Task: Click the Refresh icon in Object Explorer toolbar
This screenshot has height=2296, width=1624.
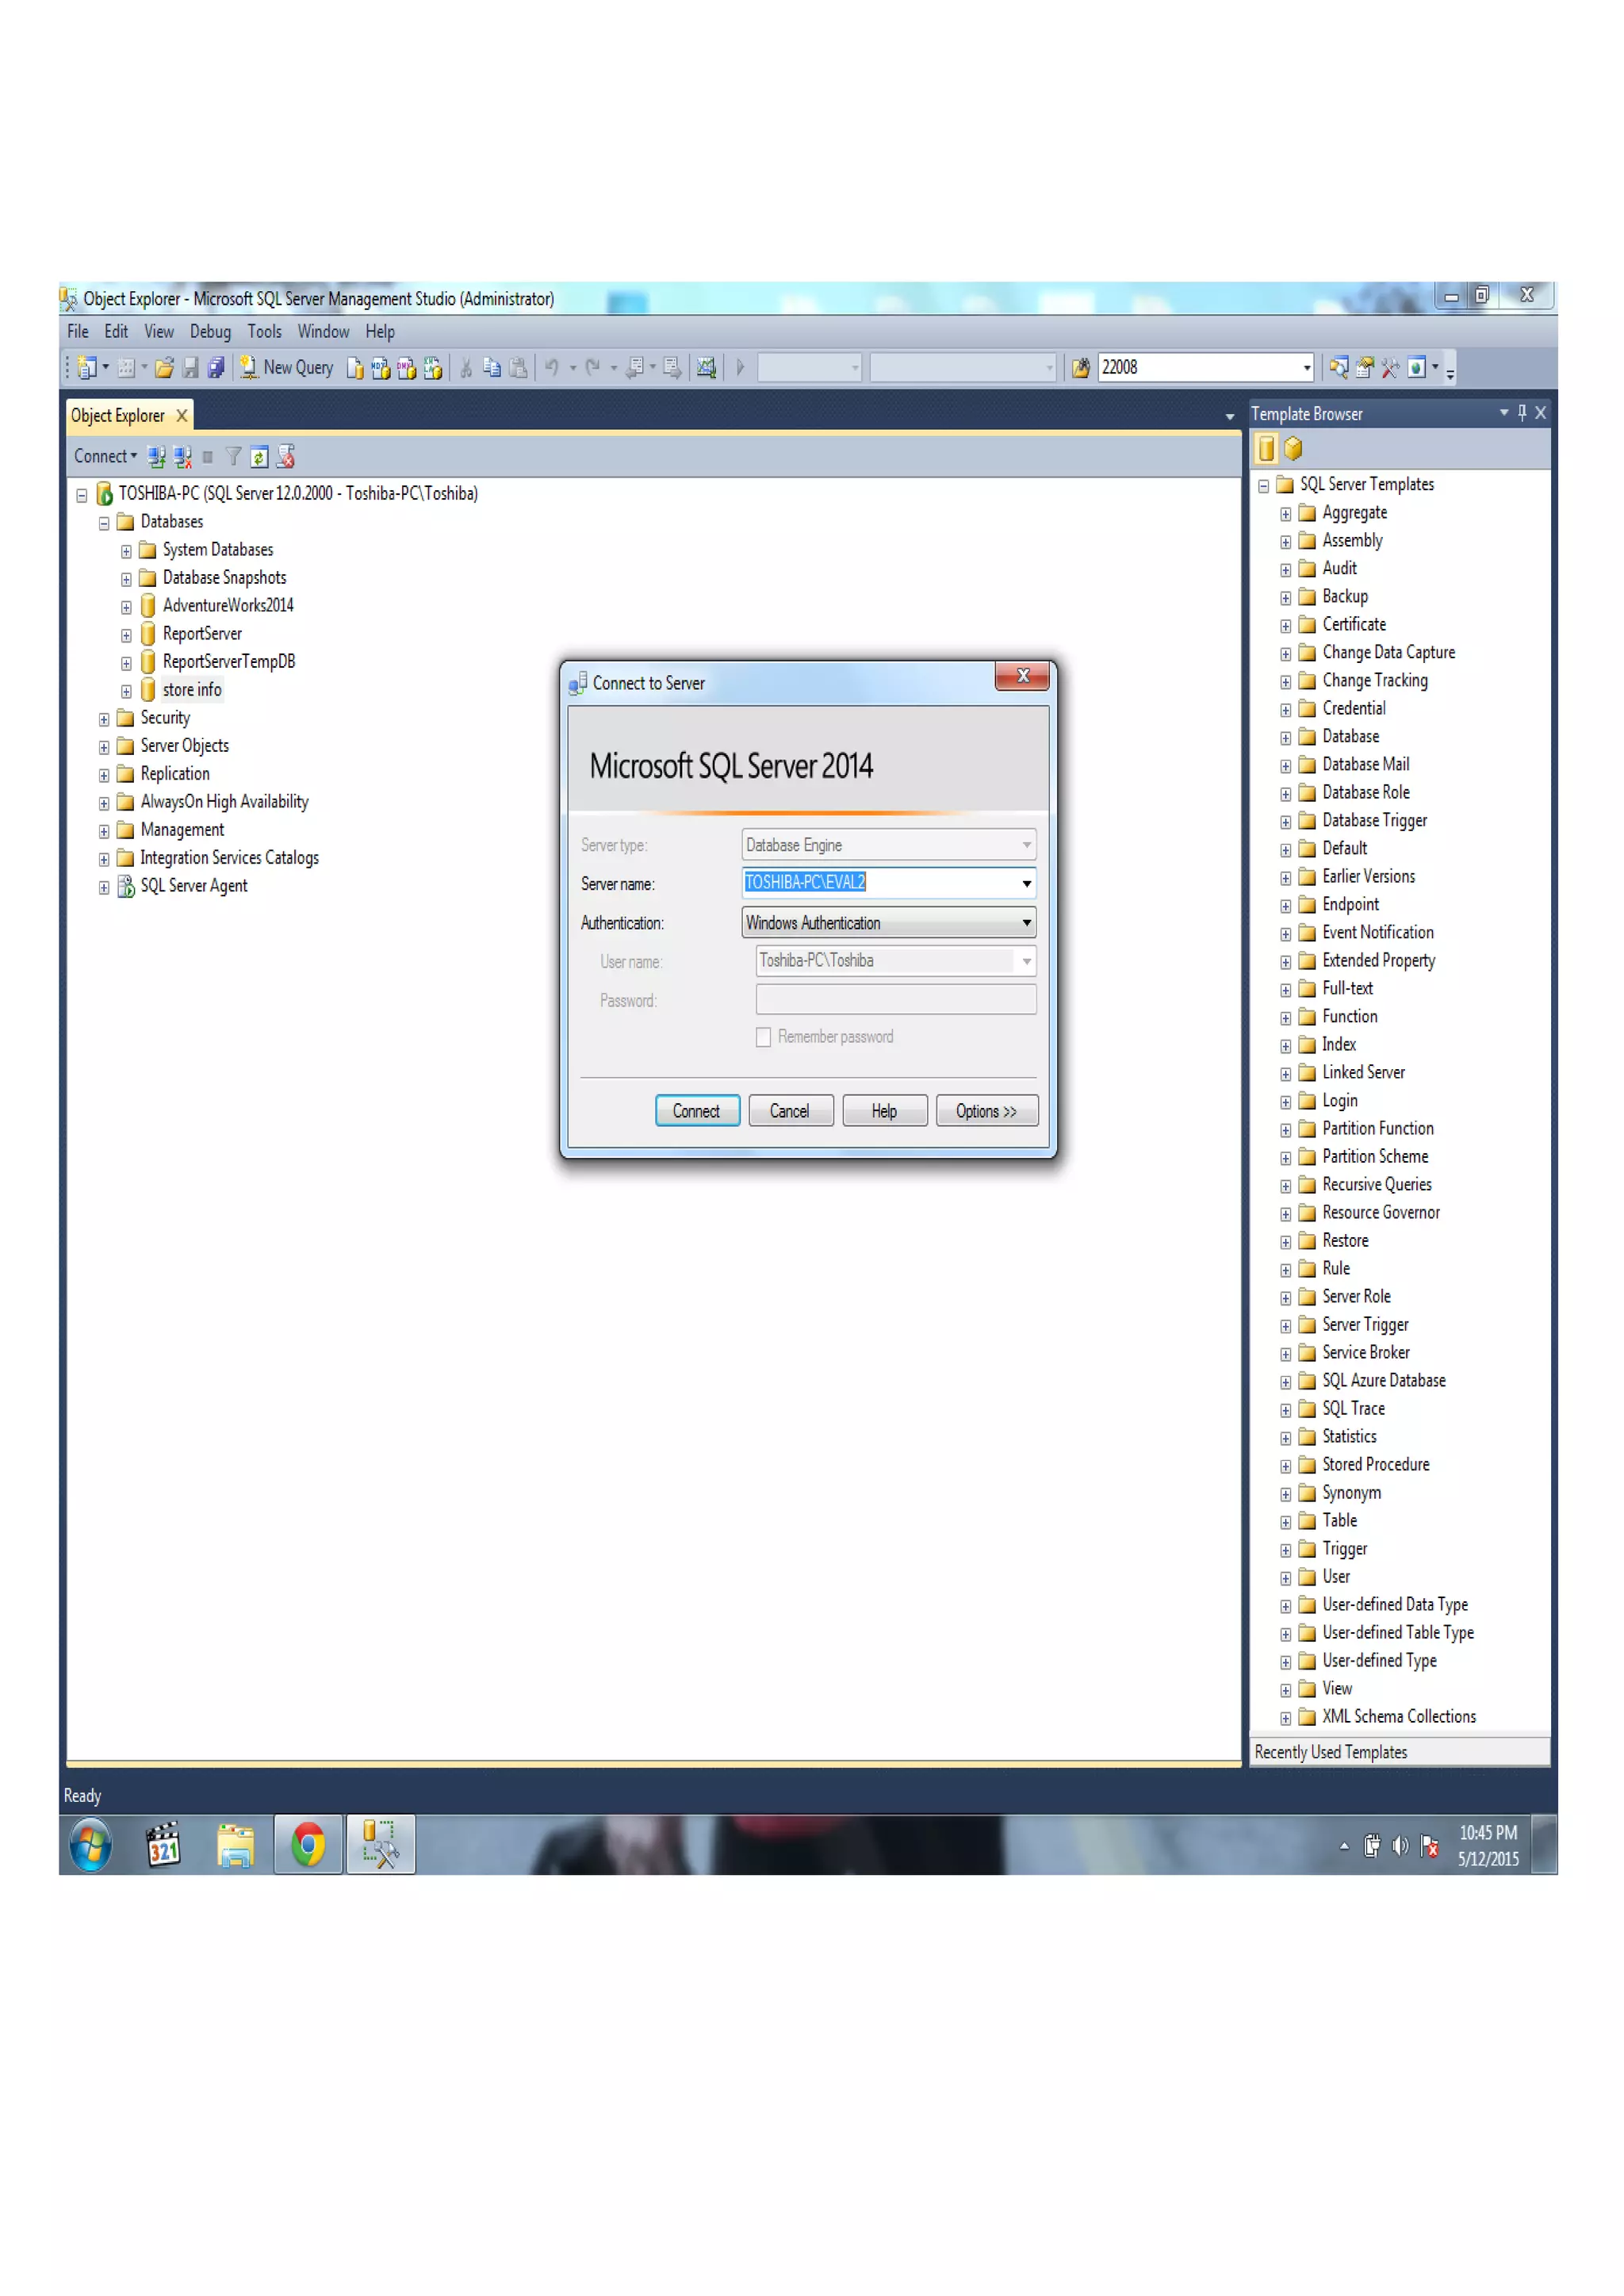Action: pos(259,457)
